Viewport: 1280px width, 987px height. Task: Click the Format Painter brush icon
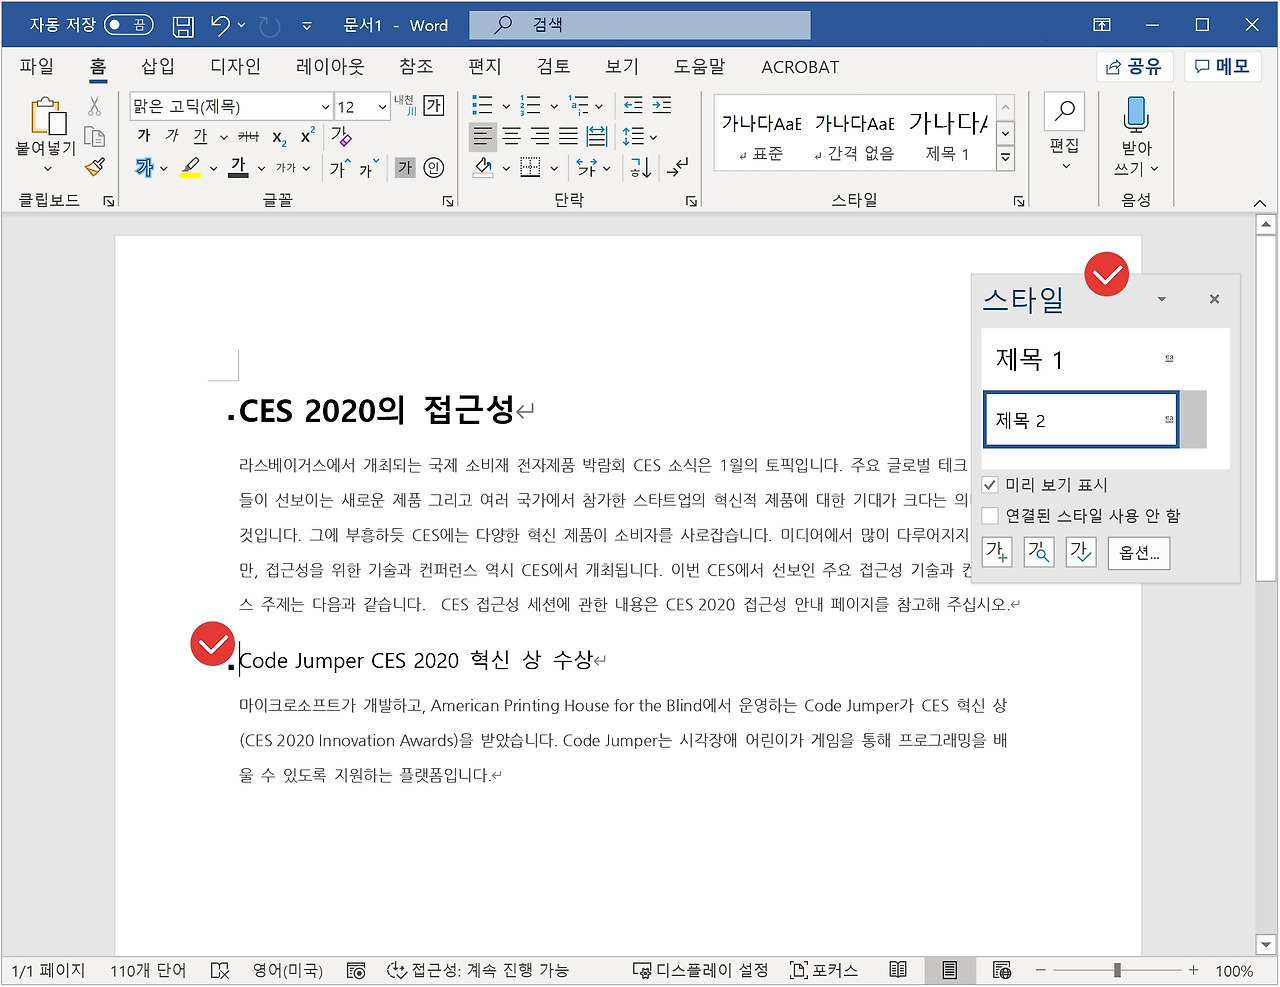(x=95, y=167)
